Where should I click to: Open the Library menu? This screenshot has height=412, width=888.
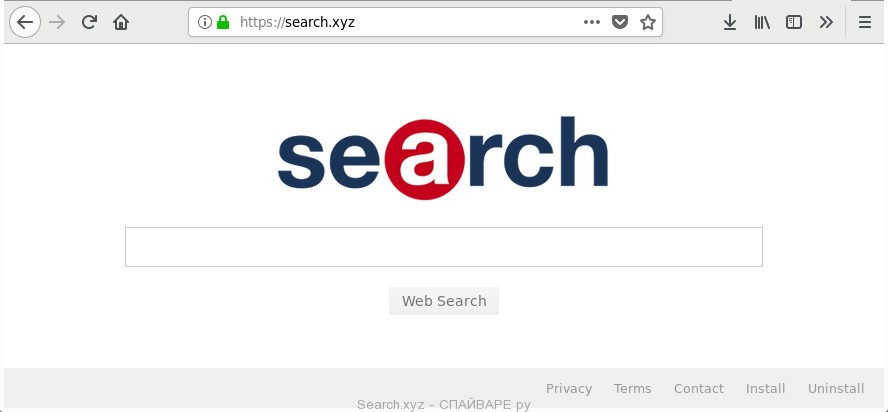pos(762,22)
